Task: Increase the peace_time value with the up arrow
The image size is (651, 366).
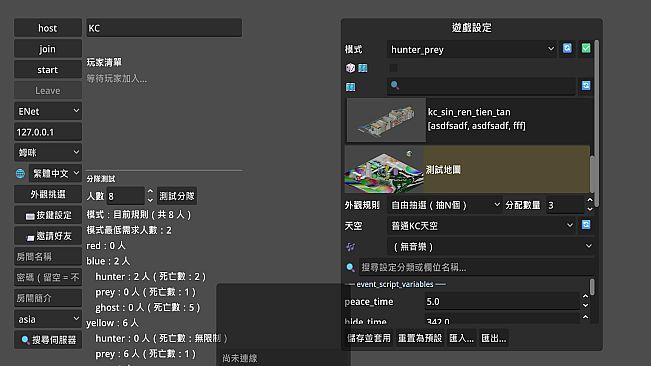Action: [585, 297]
